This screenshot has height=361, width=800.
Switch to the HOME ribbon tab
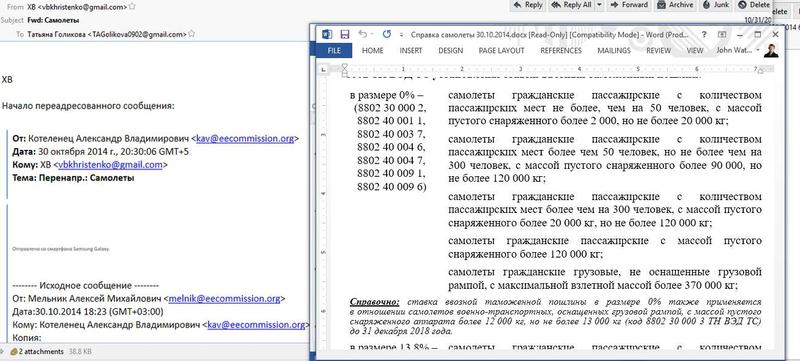[x=372, y=50]
